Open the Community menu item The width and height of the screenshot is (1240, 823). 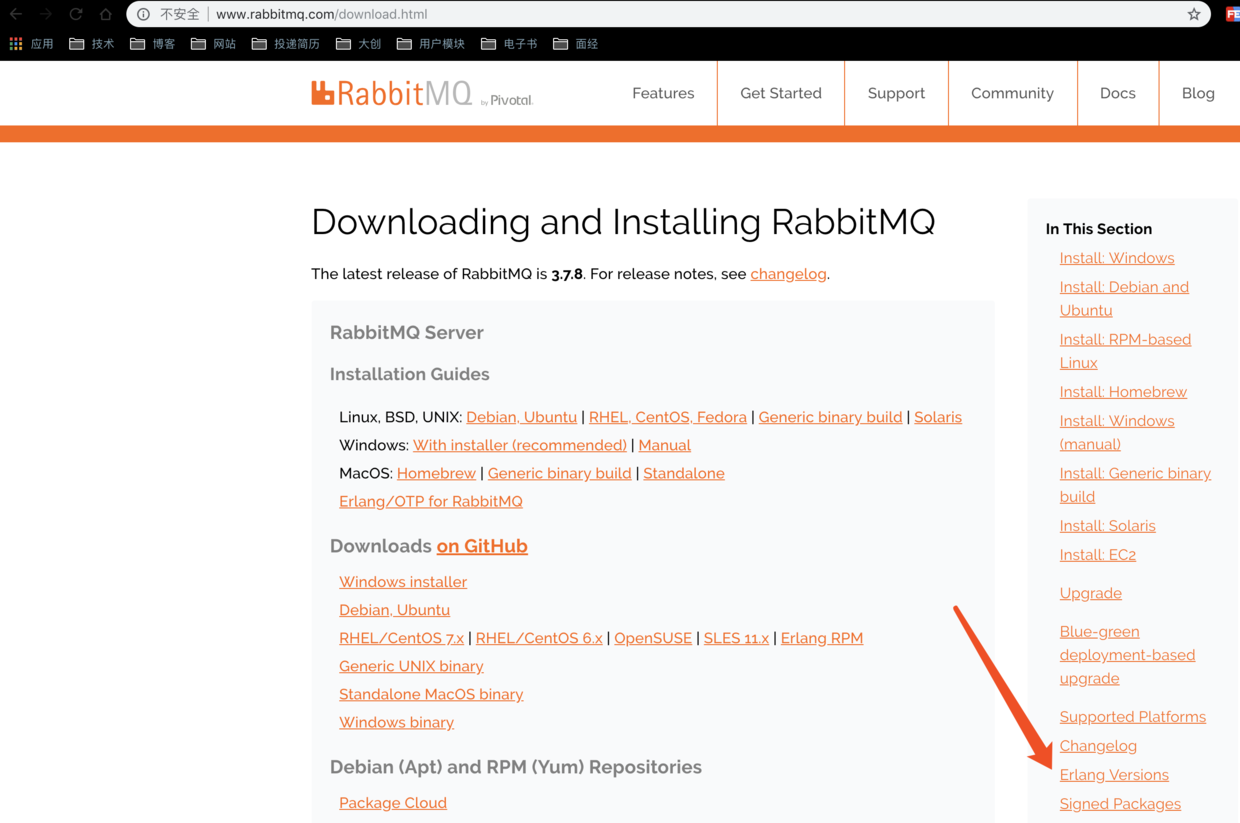point(1012,93)
